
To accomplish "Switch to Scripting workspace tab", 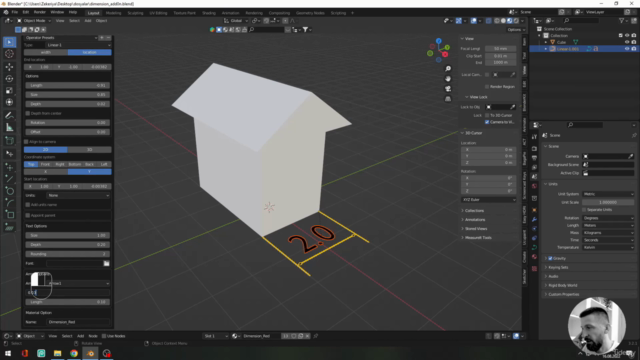I will tap(338, 13).
